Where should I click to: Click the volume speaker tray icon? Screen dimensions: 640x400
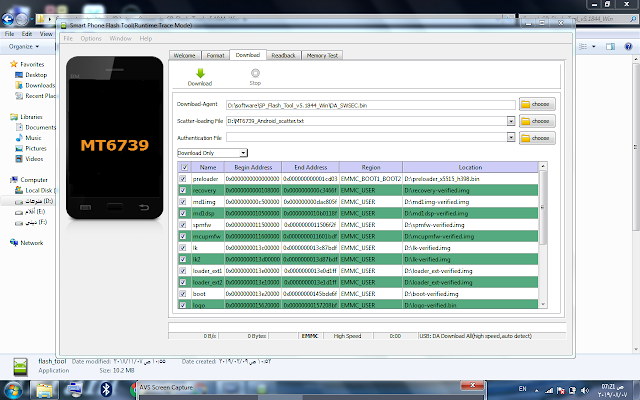(x=585, y=390)
